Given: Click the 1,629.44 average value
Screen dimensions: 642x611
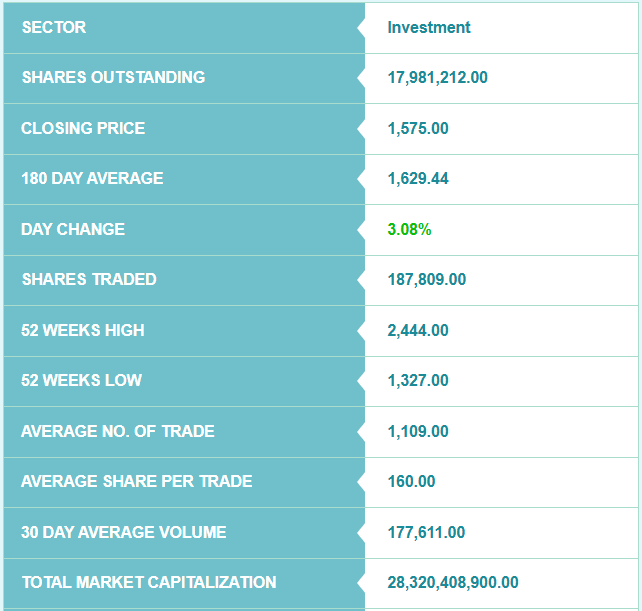Looking at the screenshot, I should click(418, 178).
